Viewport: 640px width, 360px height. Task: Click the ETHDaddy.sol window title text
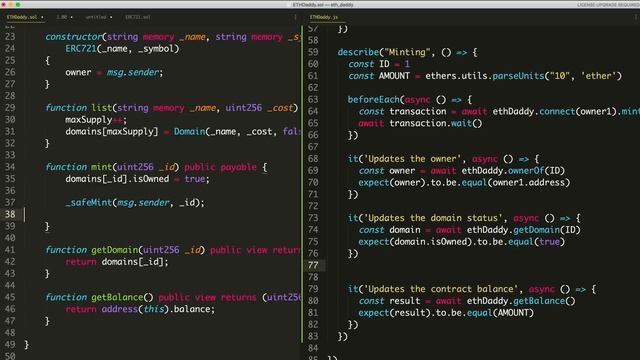pos(323,5)
